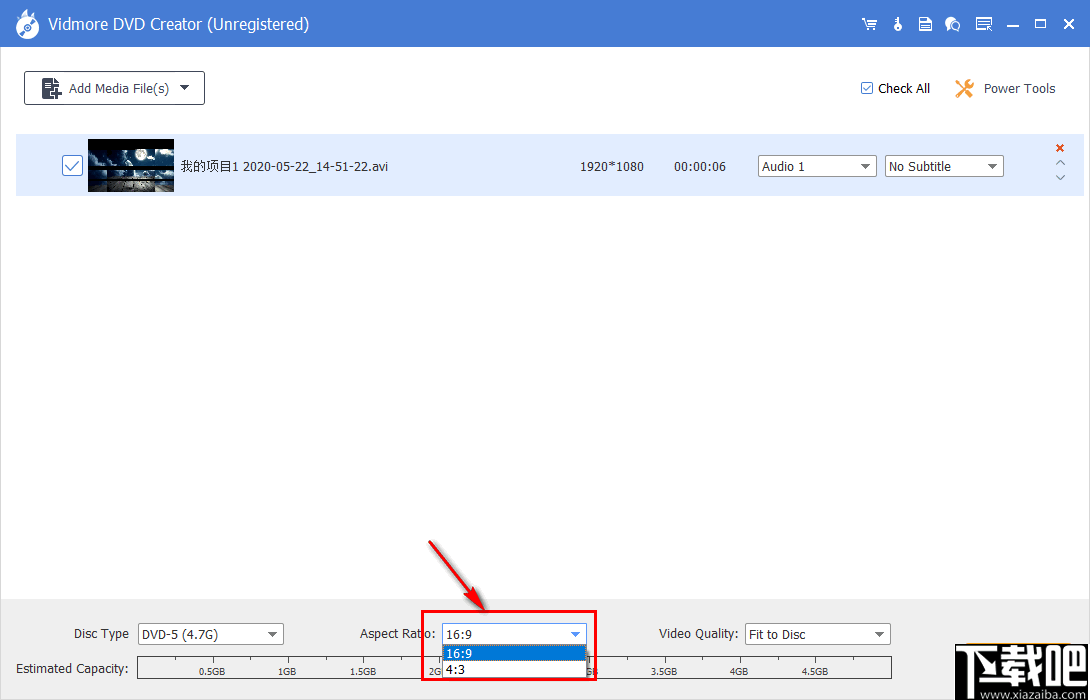
Task: Click the key icon to register
Action: [x=897, y=23]
